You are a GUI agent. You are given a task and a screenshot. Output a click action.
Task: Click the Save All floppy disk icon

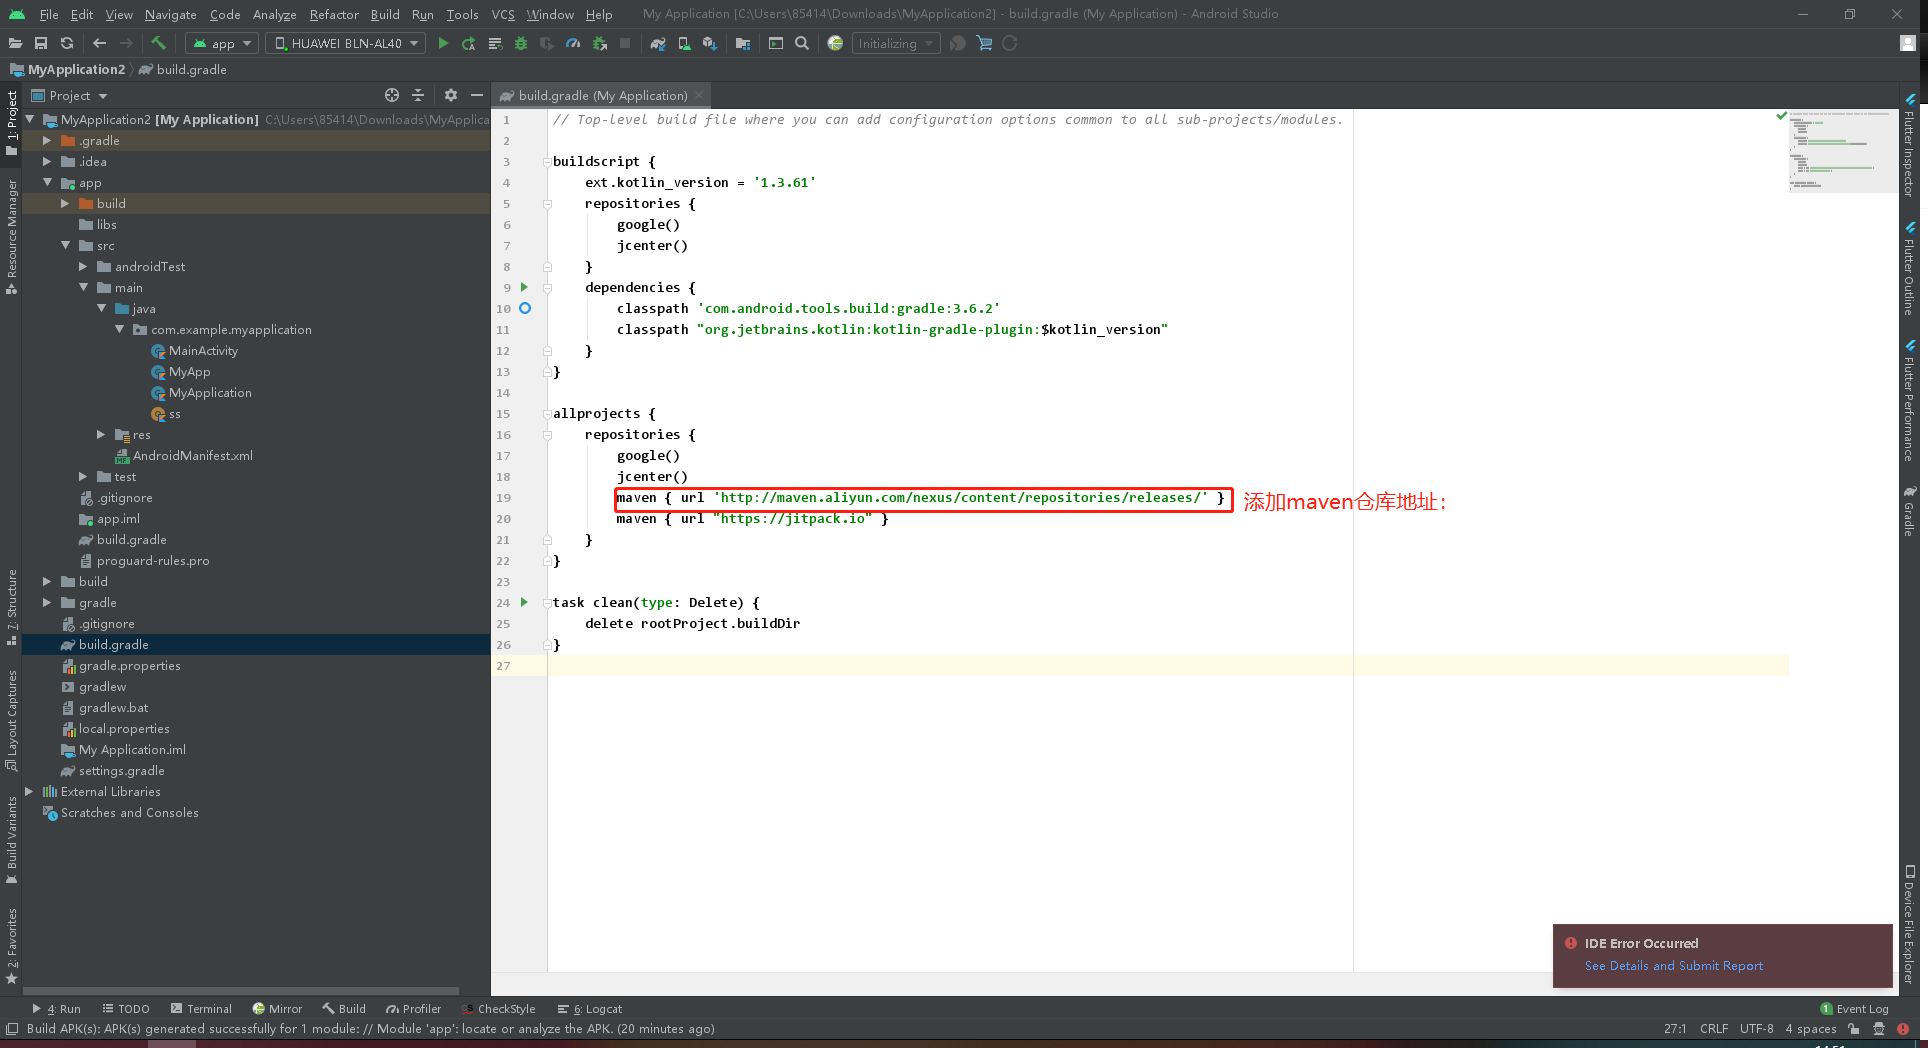41,43
